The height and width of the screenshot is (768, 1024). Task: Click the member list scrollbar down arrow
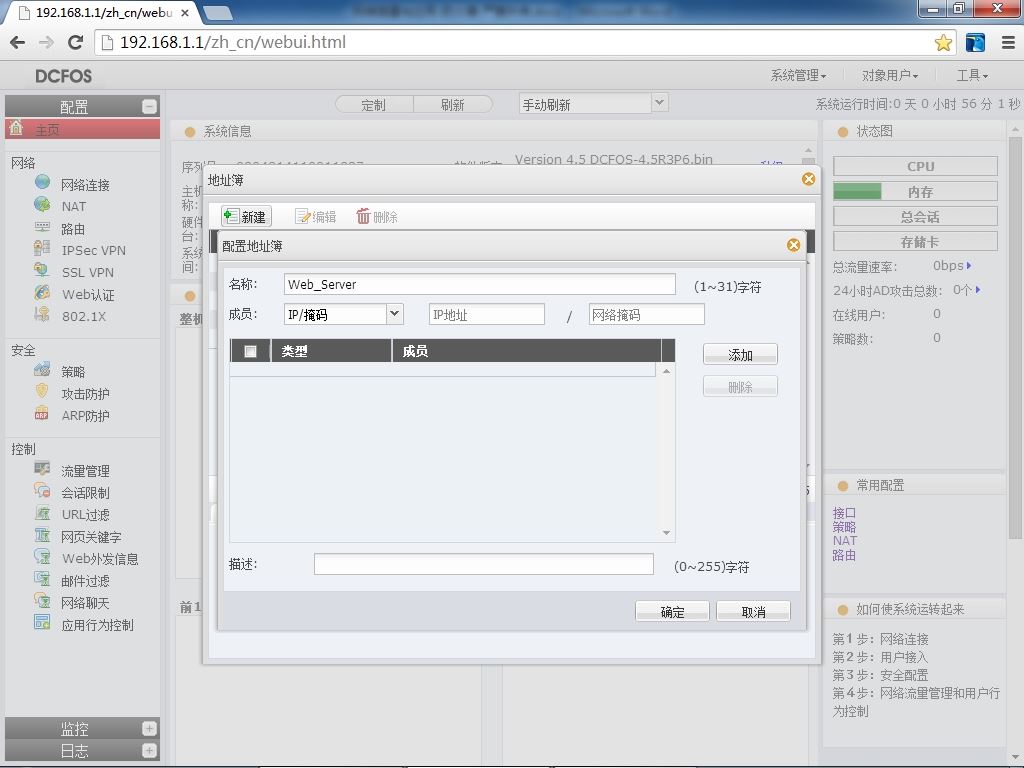click(x=666, y=533)
